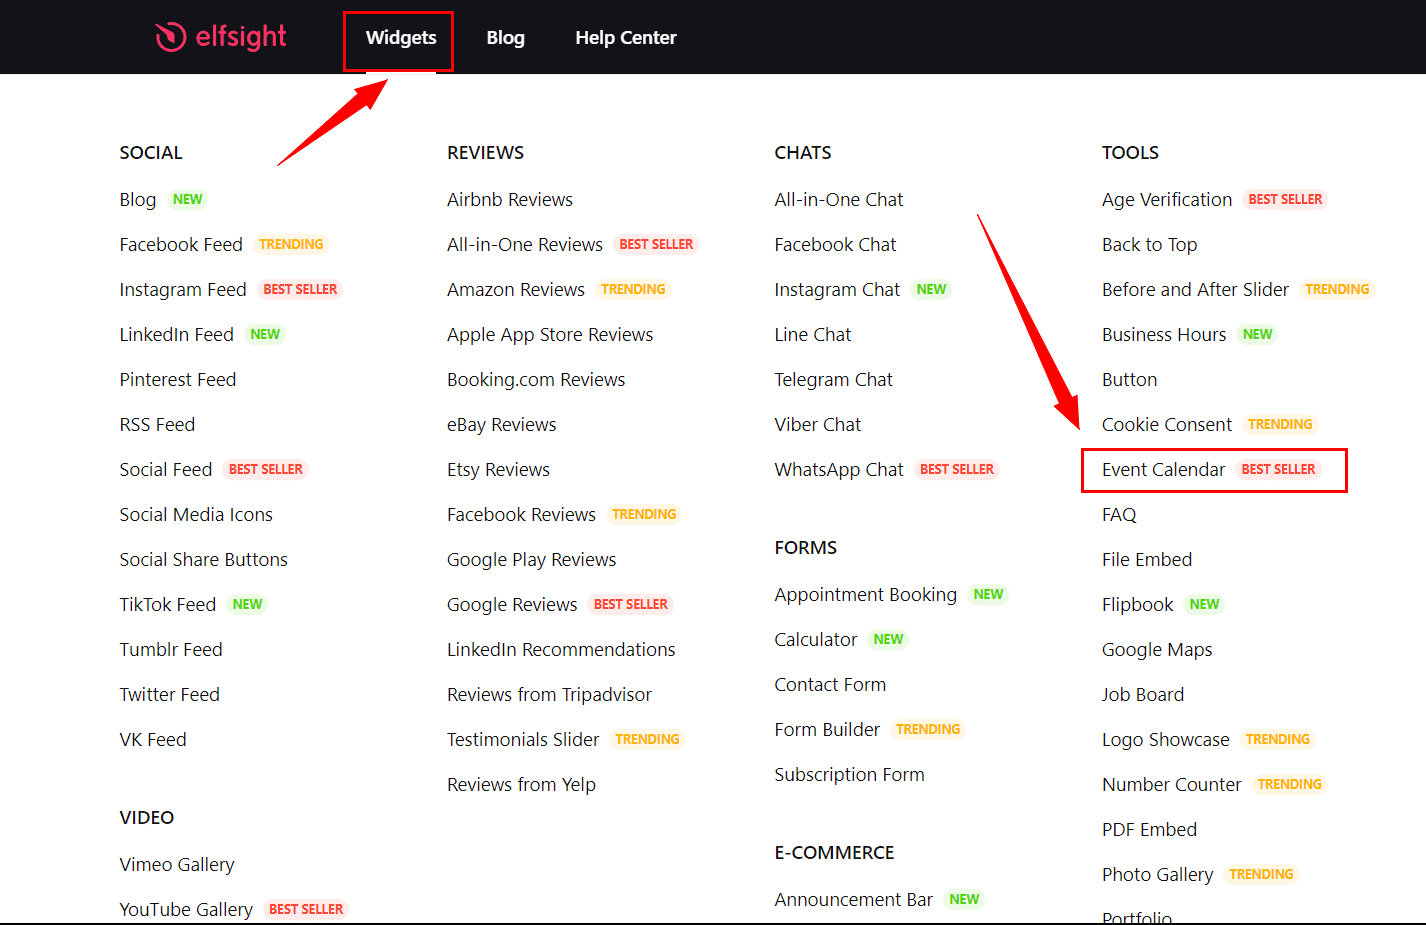Open All-in-One Chat widget
The image size is (1426, 925).
pos(839,200)
